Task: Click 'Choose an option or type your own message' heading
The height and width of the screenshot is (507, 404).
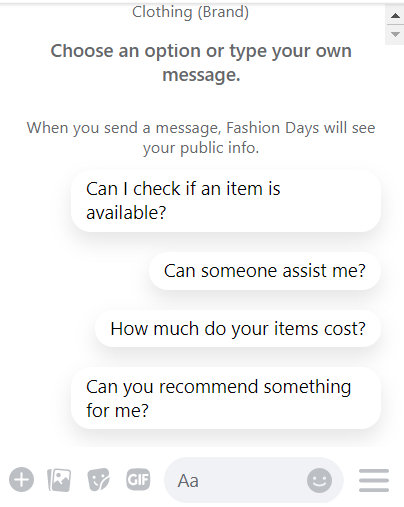Action: (201, 63)
